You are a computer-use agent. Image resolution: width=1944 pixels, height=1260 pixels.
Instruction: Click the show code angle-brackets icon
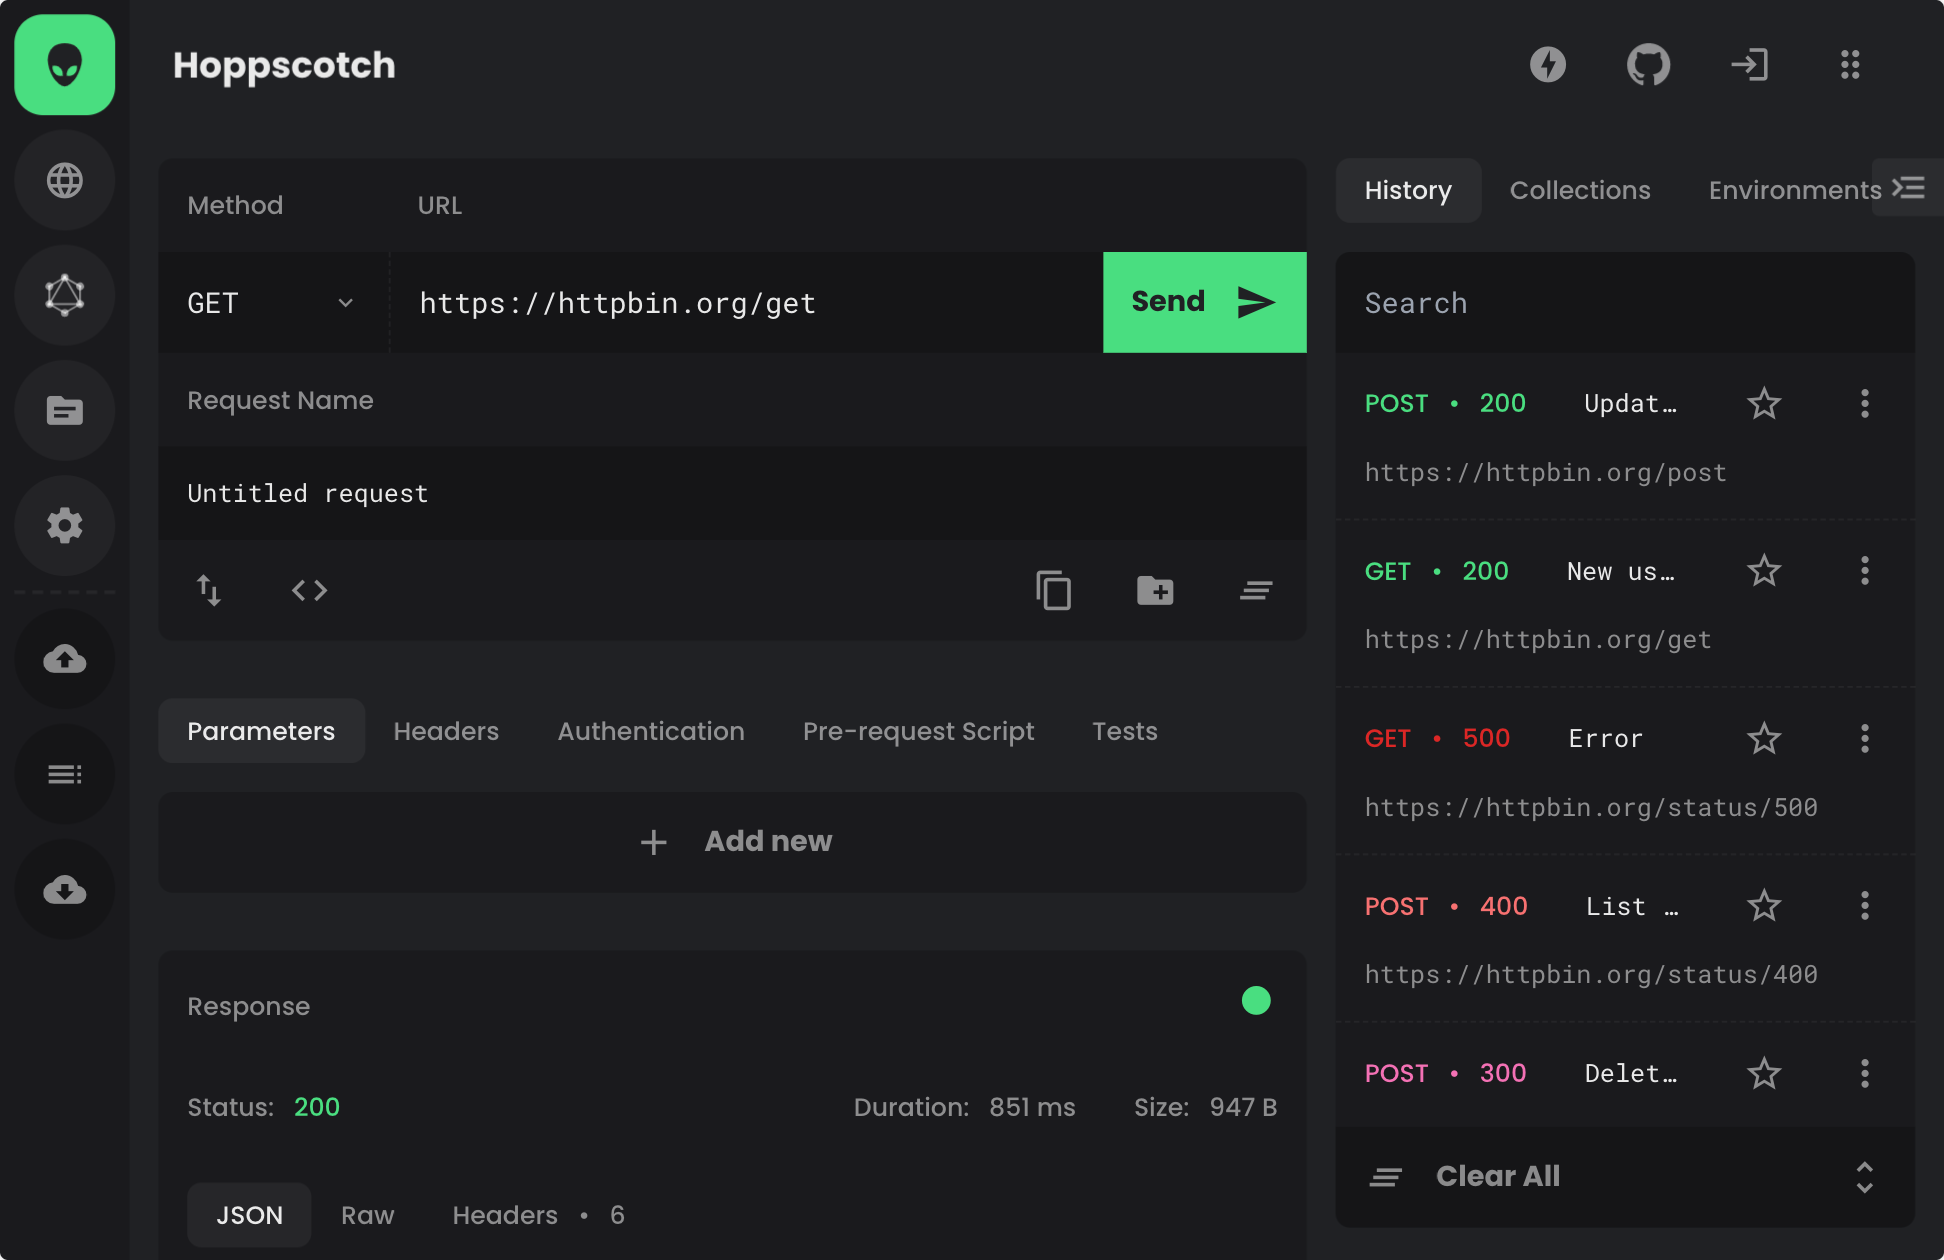point(309,590)
